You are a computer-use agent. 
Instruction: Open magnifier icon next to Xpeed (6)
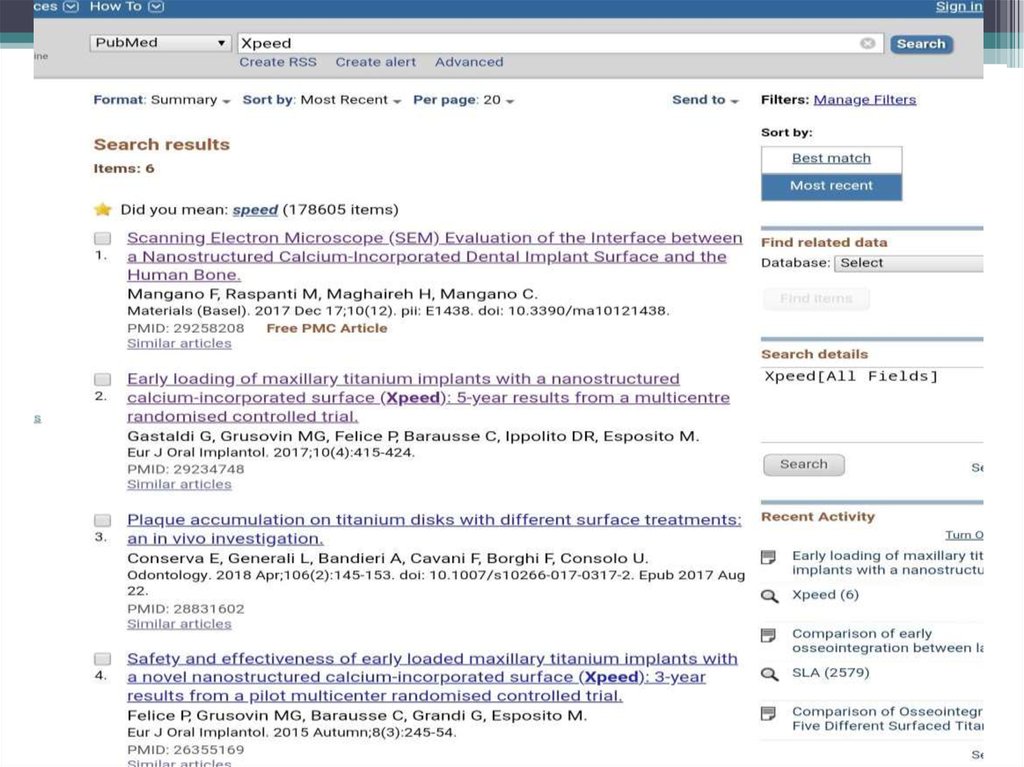pos(770,596)
